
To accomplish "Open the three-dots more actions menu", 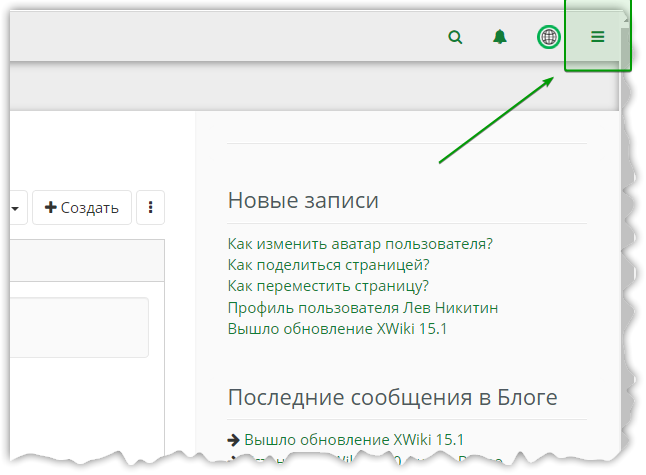I will click(x=150, y=208).
